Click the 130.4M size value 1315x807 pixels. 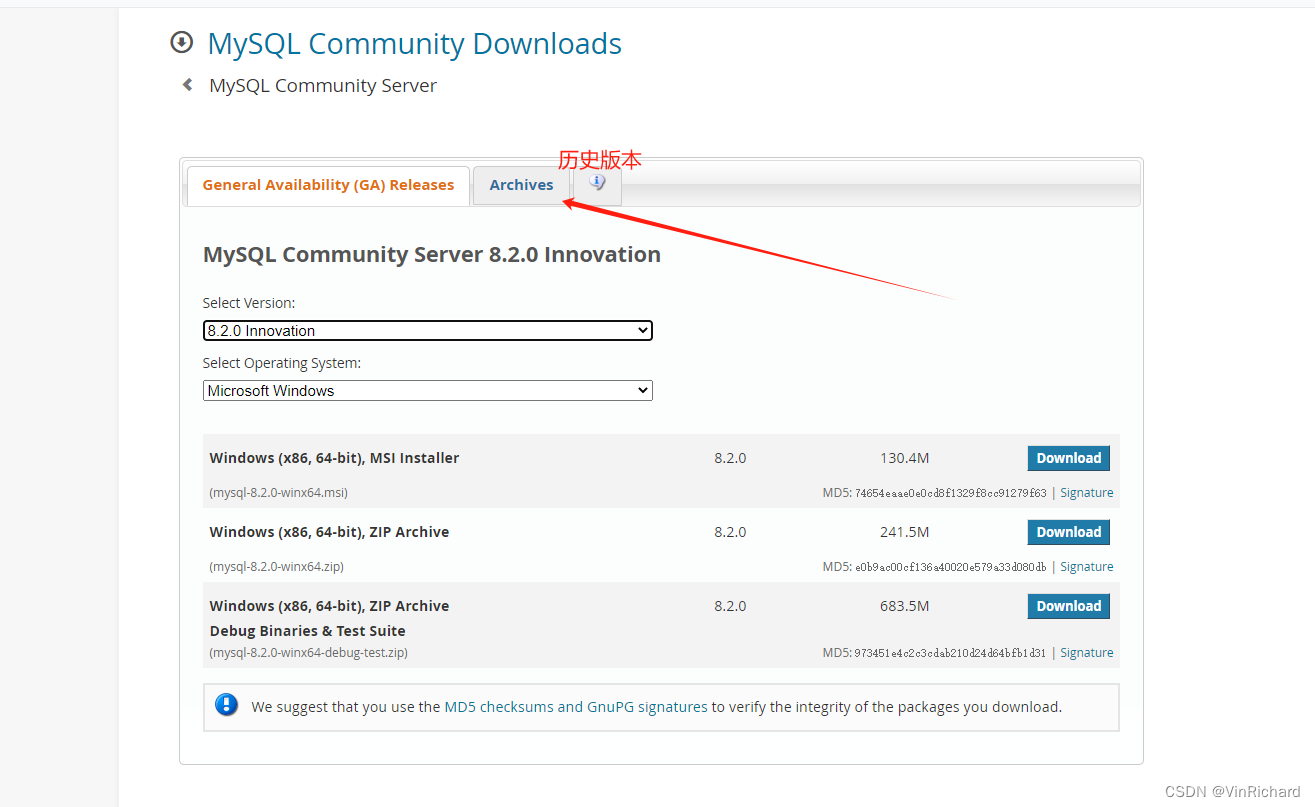904,458
